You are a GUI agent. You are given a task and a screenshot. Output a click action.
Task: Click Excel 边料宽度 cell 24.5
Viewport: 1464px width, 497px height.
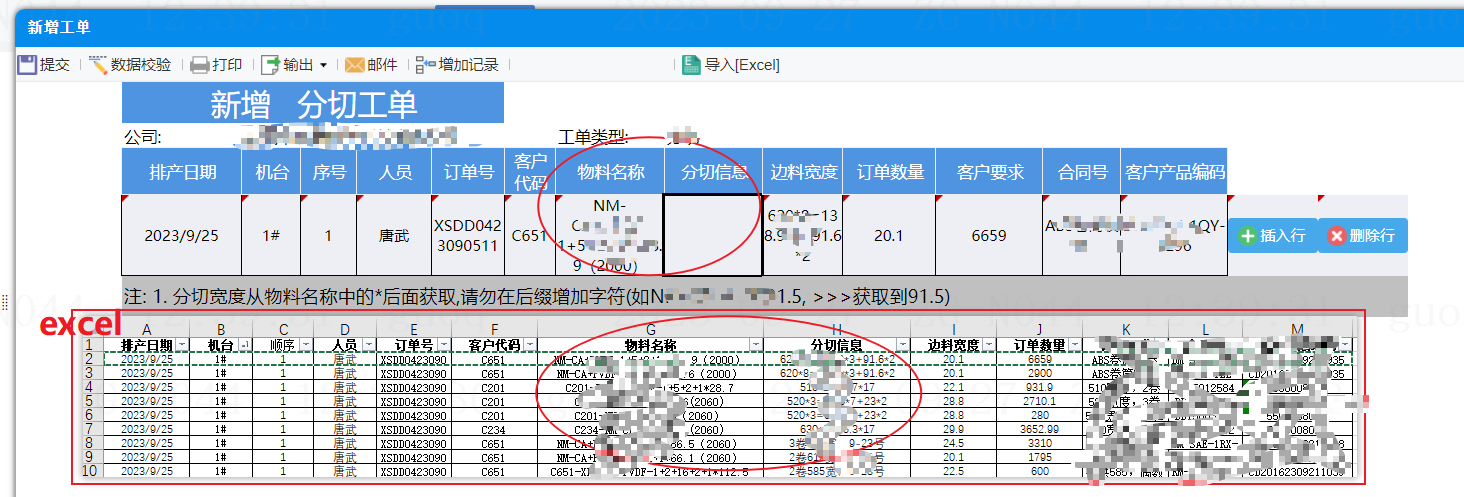tap(951, 443)
